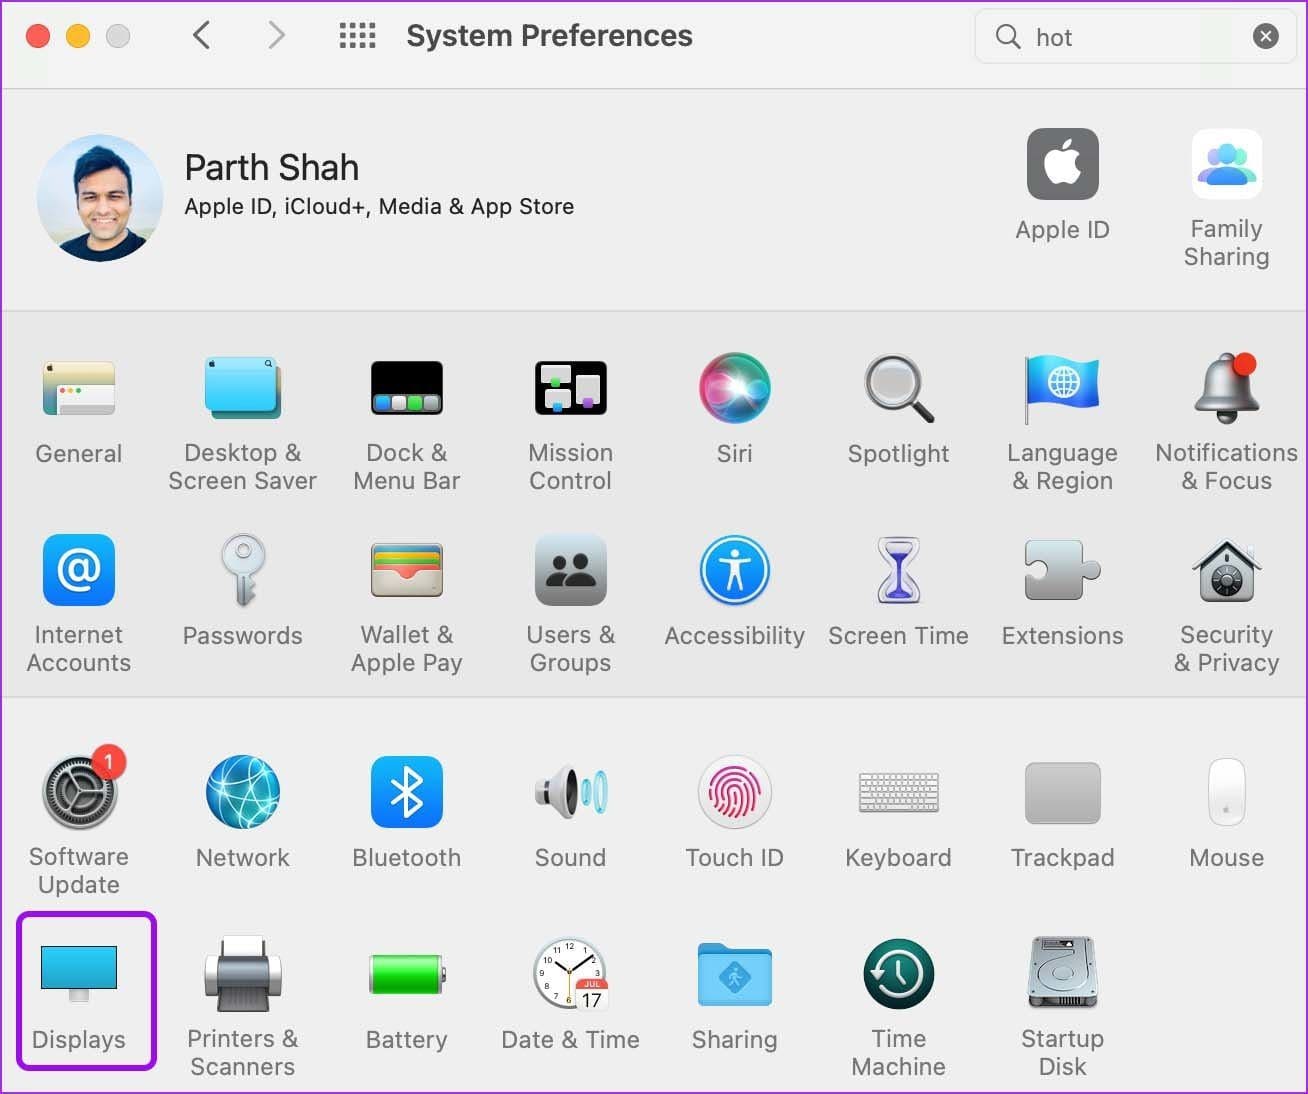
Task: Go forward using the forward arrow
Action: tap(277, 36)
